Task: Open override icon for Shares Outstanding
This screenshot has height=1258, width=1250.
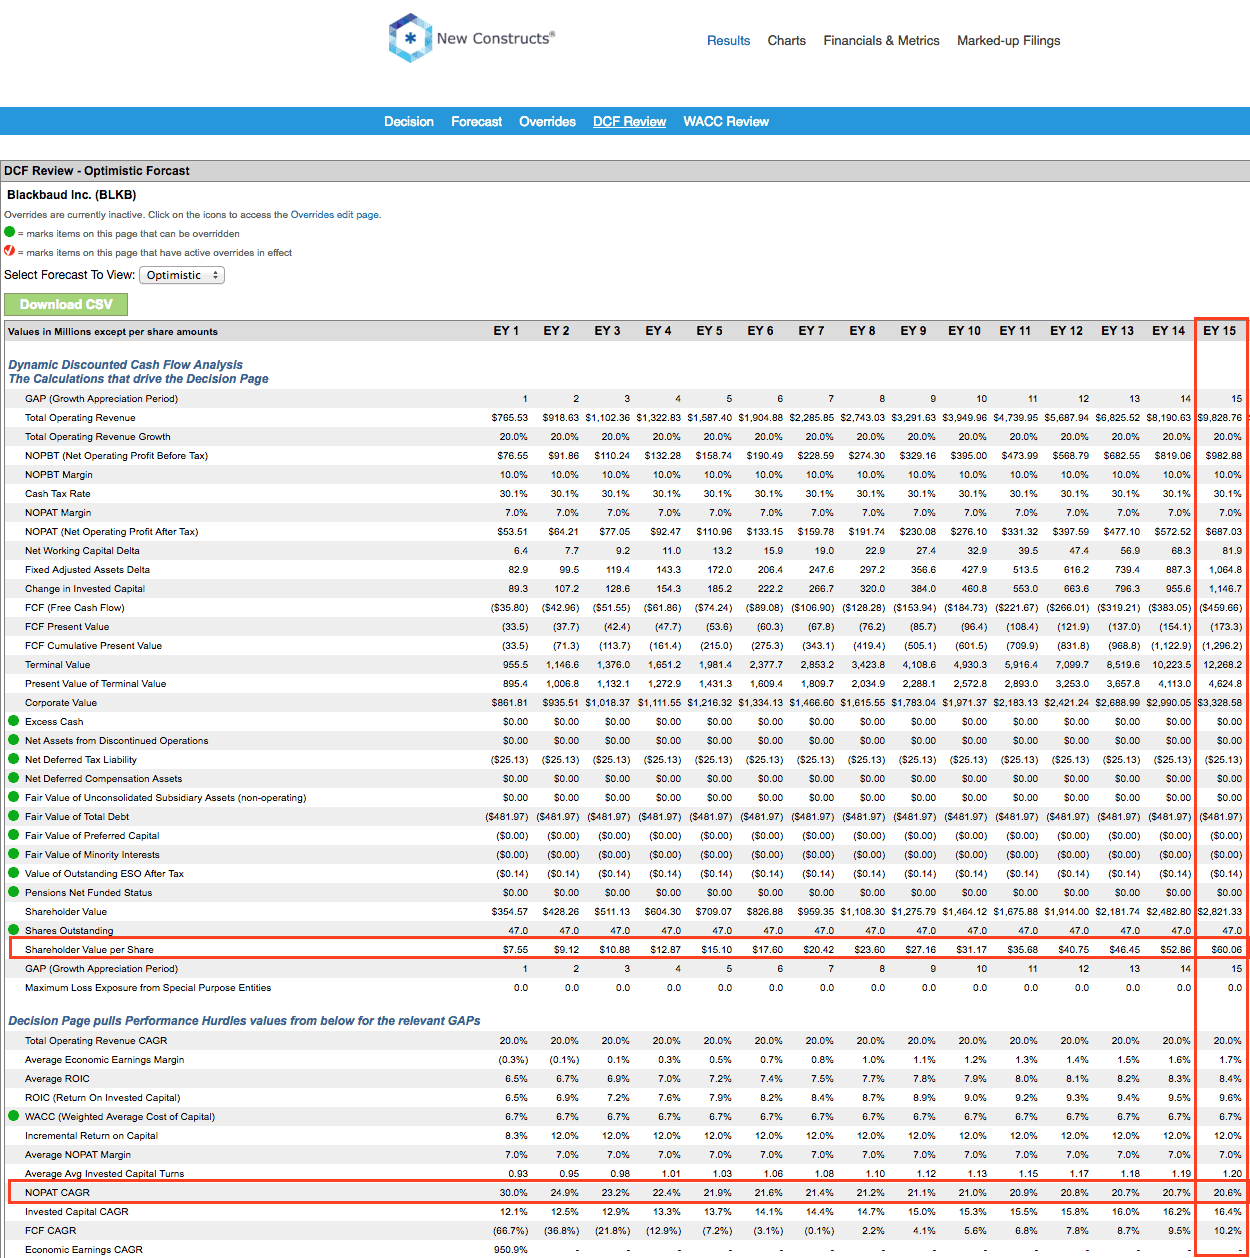Action: tap(13, 930)
